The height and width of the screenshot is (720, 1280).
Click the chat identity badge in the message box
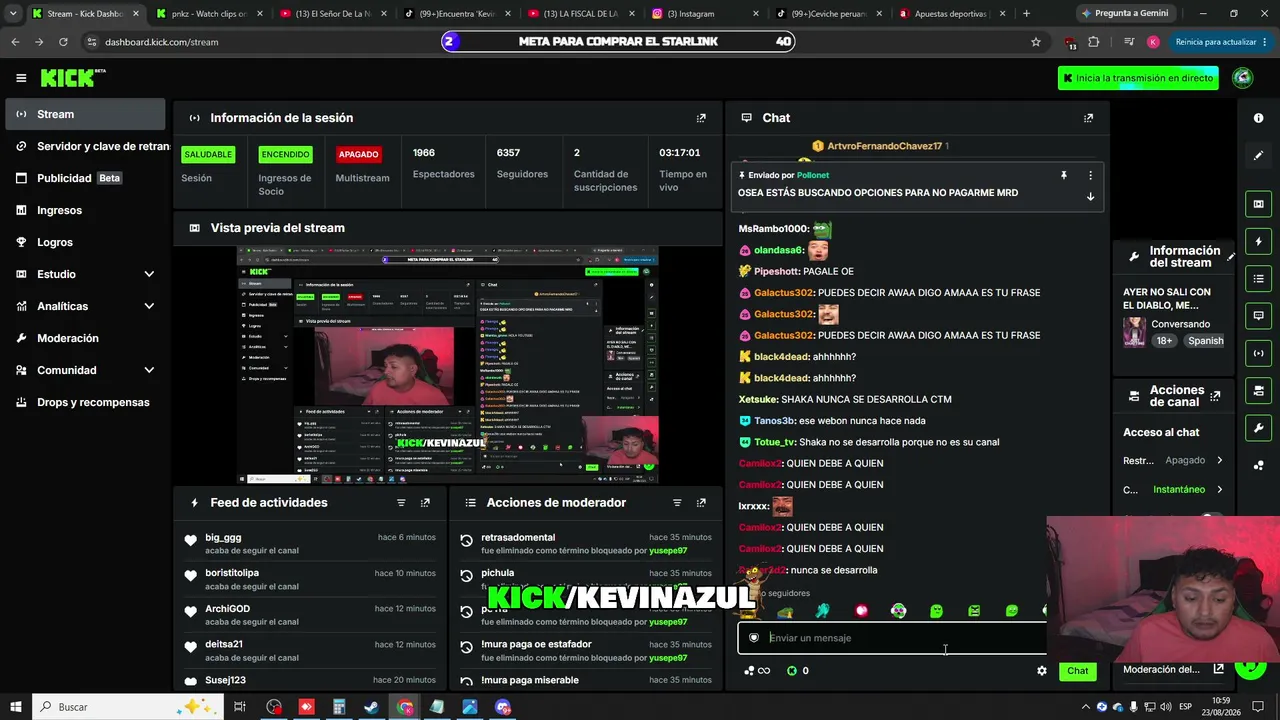coord(754,638)
